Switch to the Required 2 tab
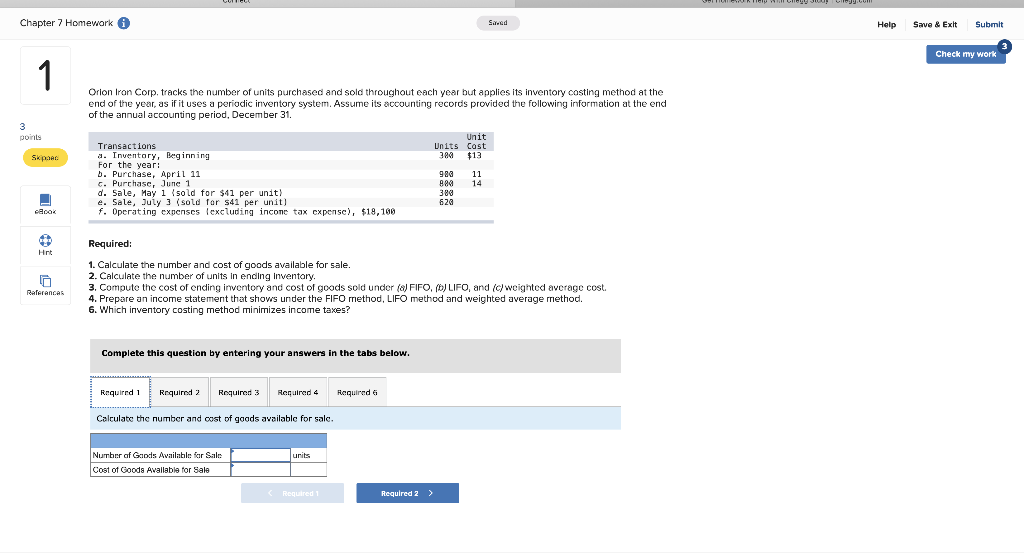Viewport: 1024px width, 553px height. click(x=180, y=392)
